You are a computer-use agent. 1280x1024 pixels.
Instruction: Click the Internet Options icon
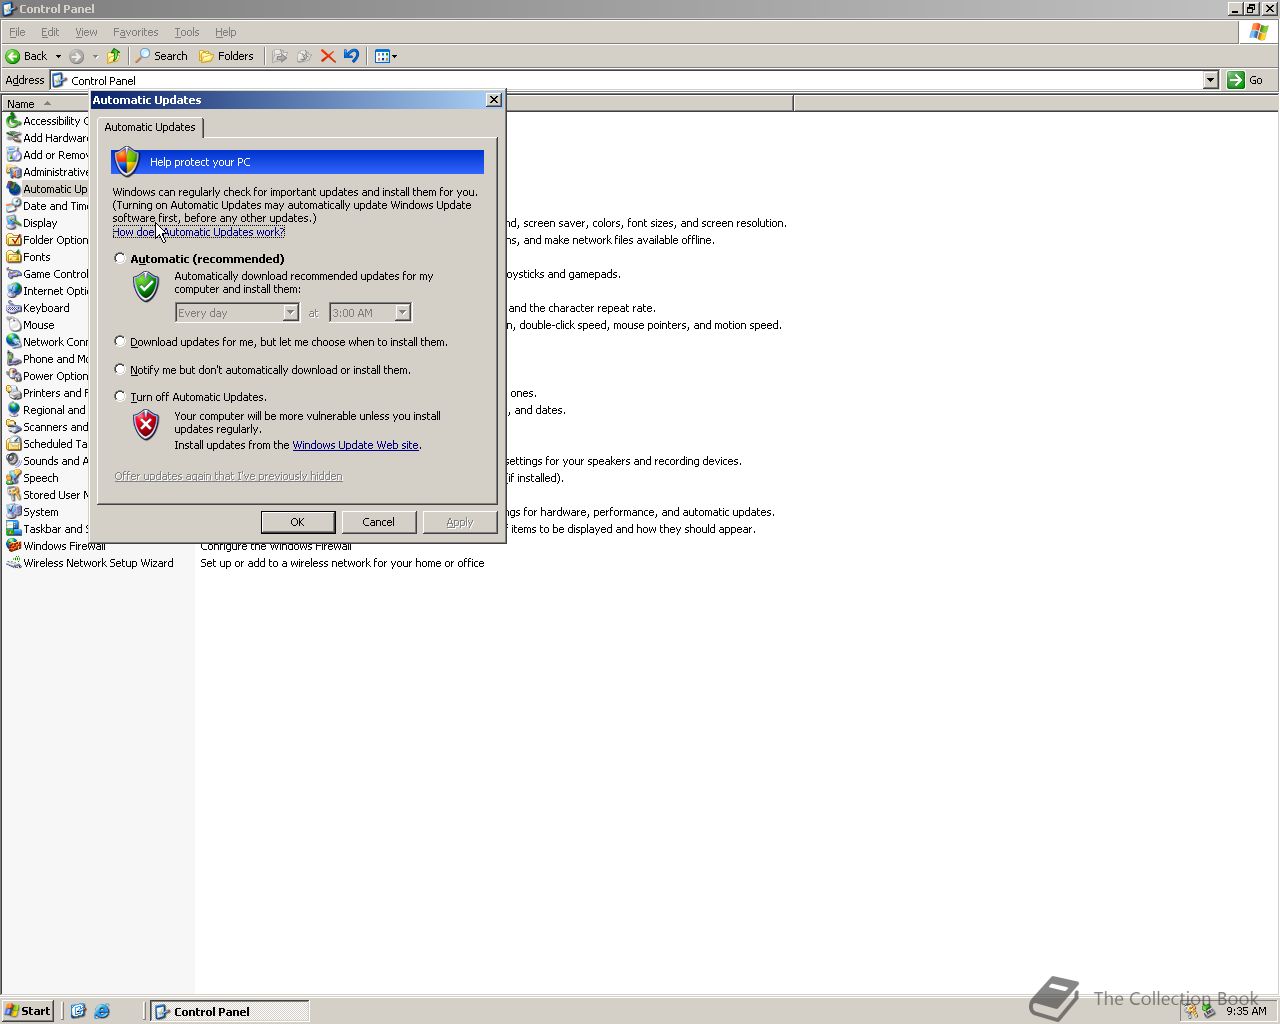click(x=14, y=291)
